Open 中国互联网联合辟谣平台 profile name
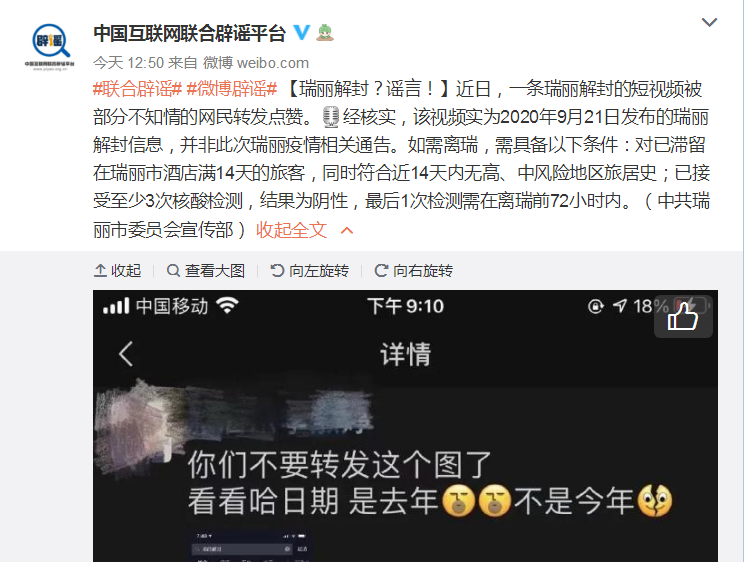The width and height of the screenshot is (744, 562). 189,33
